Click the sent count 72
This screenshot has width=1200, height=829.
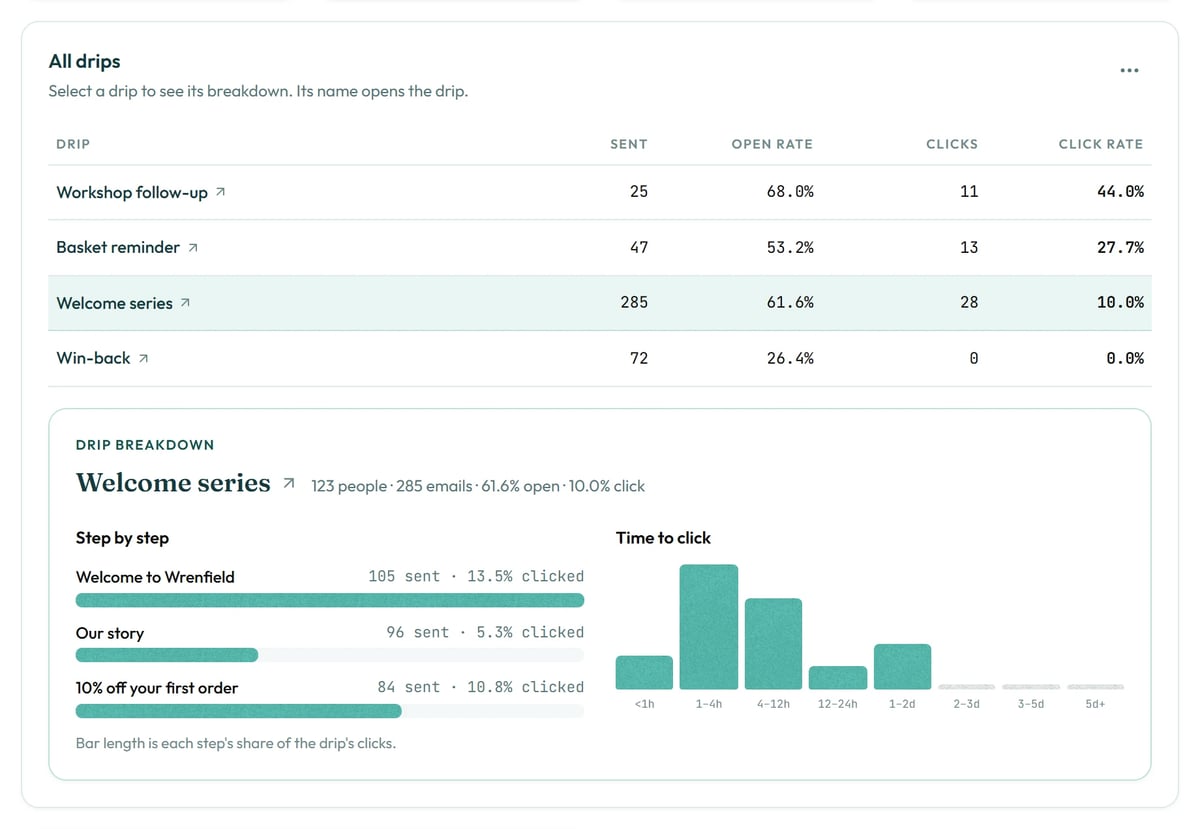639,358
